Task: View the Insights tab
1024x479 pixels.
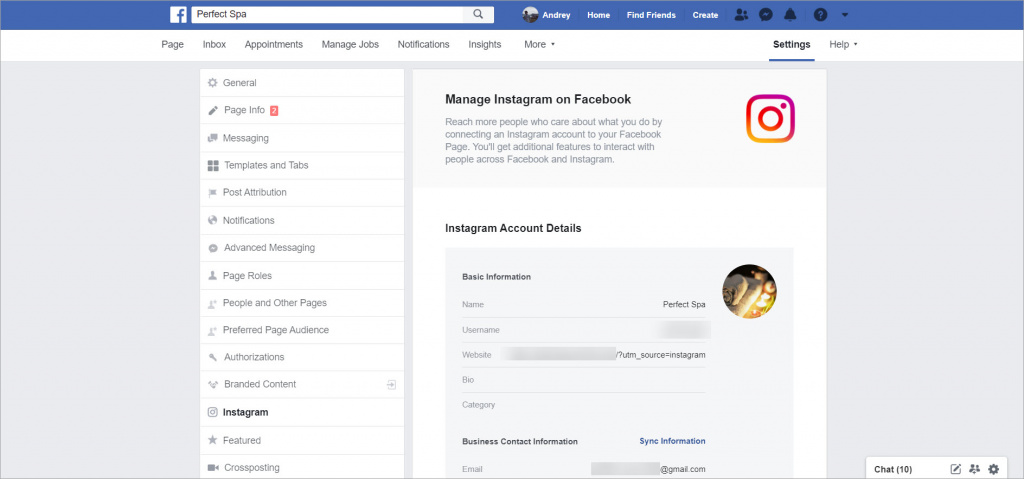Action: tap(485, 44)
